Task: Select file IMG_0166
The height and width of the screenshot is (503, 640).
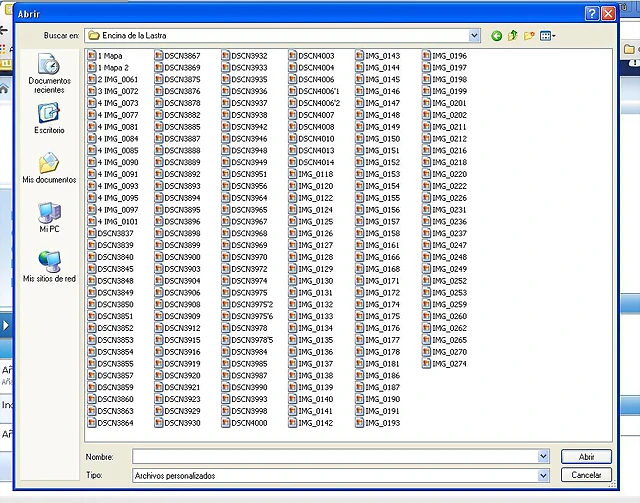Action: [378, 257]
